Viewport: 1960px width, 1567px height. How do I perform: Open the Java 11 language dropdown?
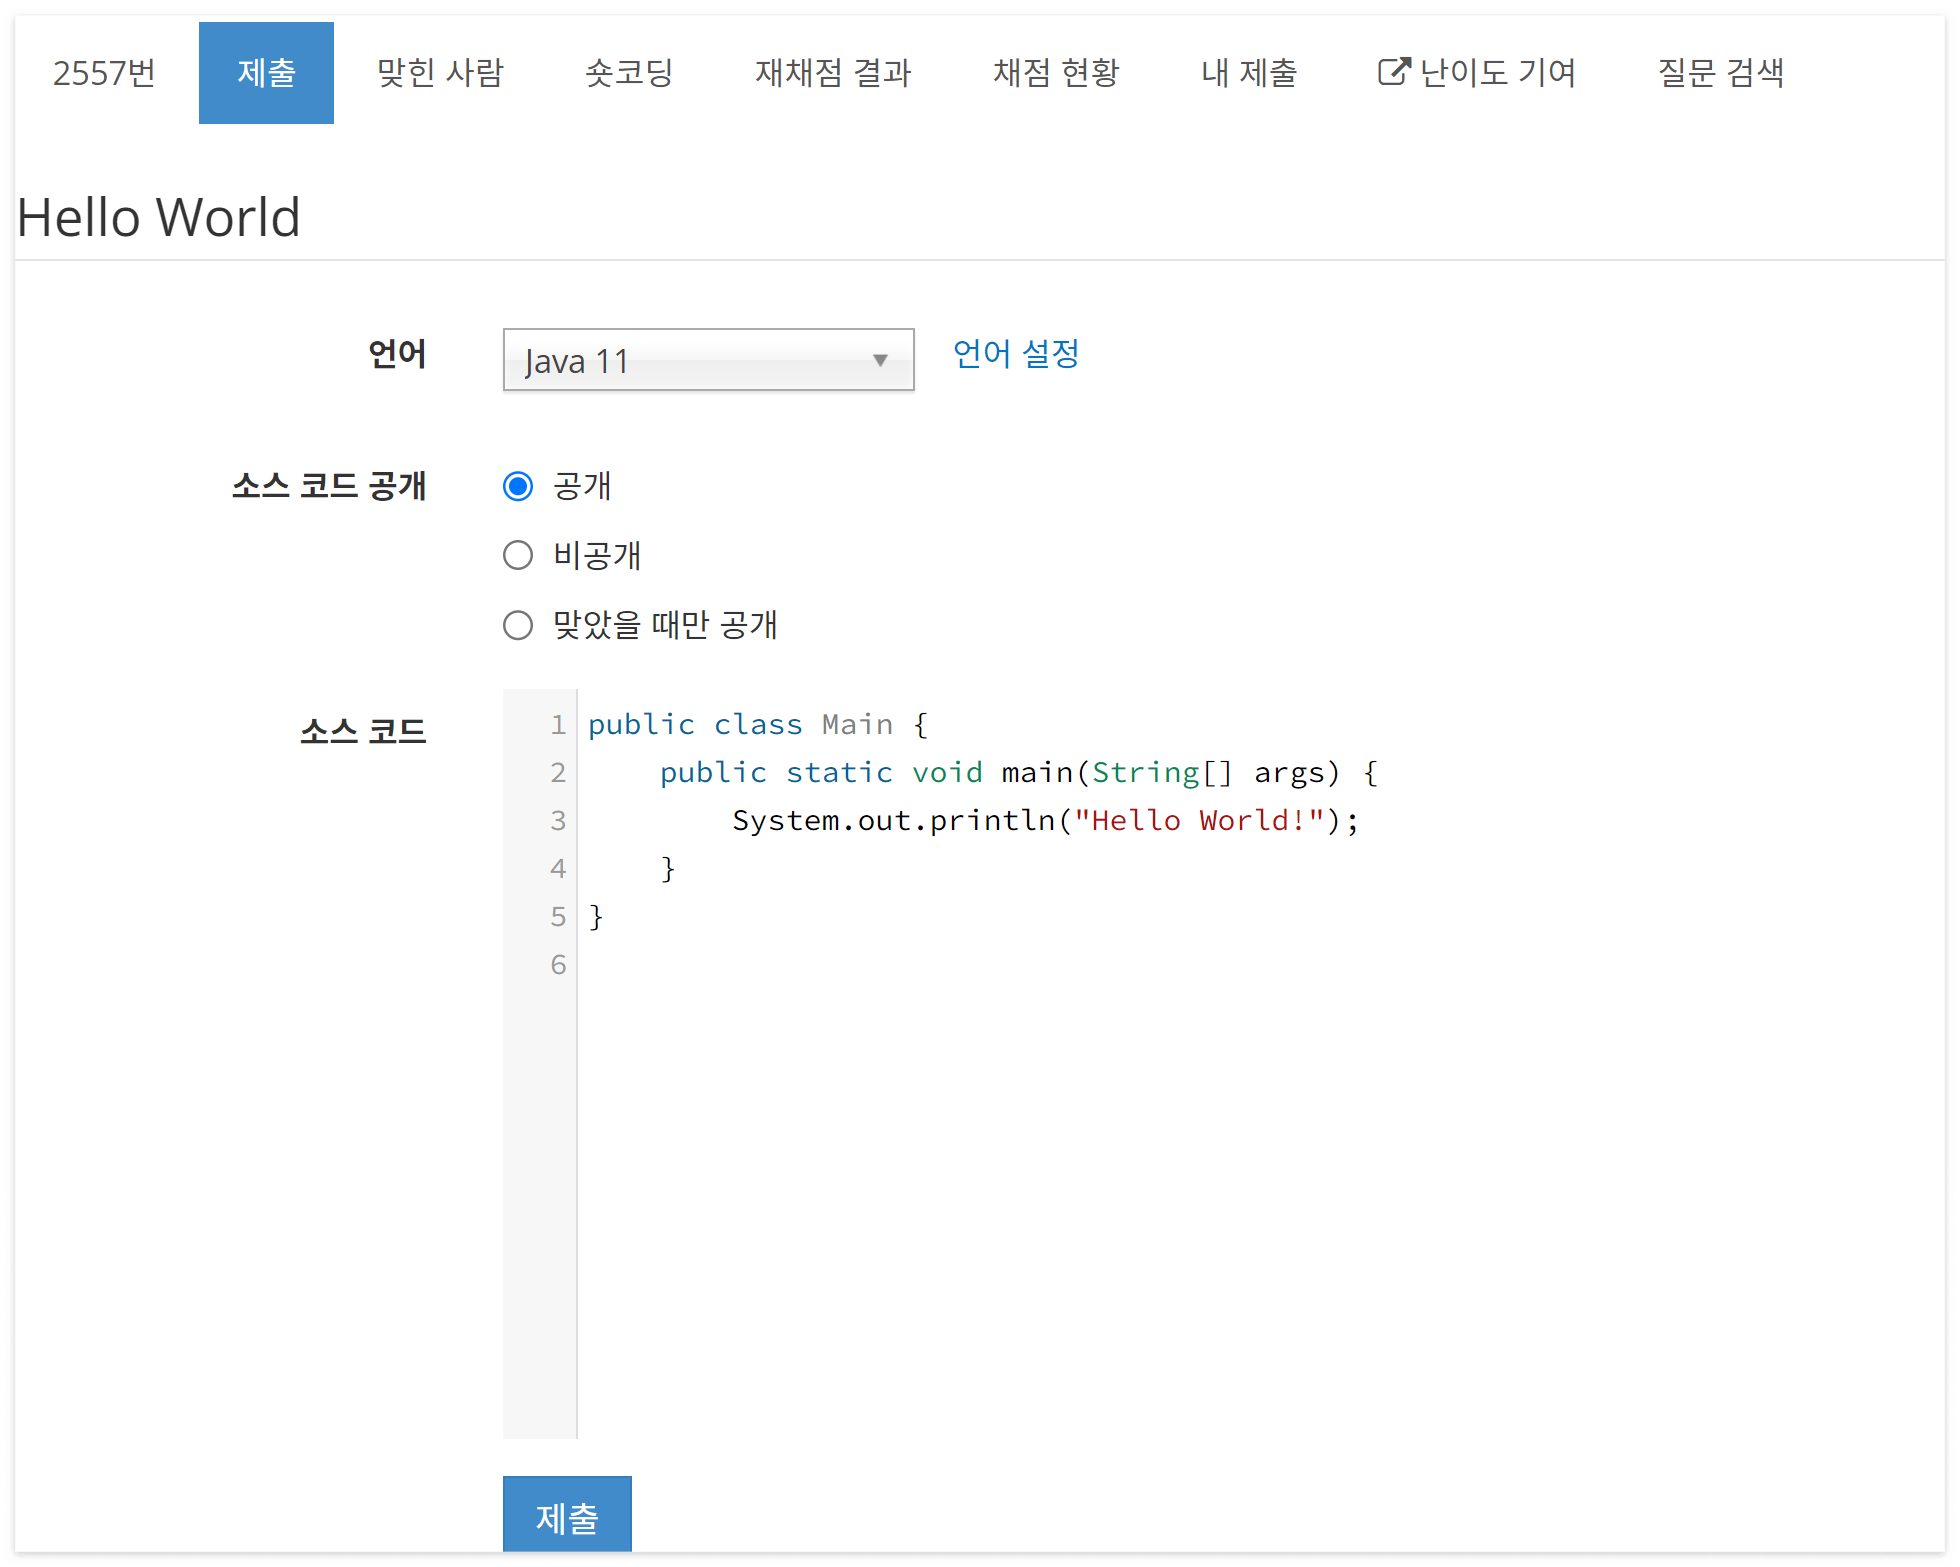(x=707, y=360)
